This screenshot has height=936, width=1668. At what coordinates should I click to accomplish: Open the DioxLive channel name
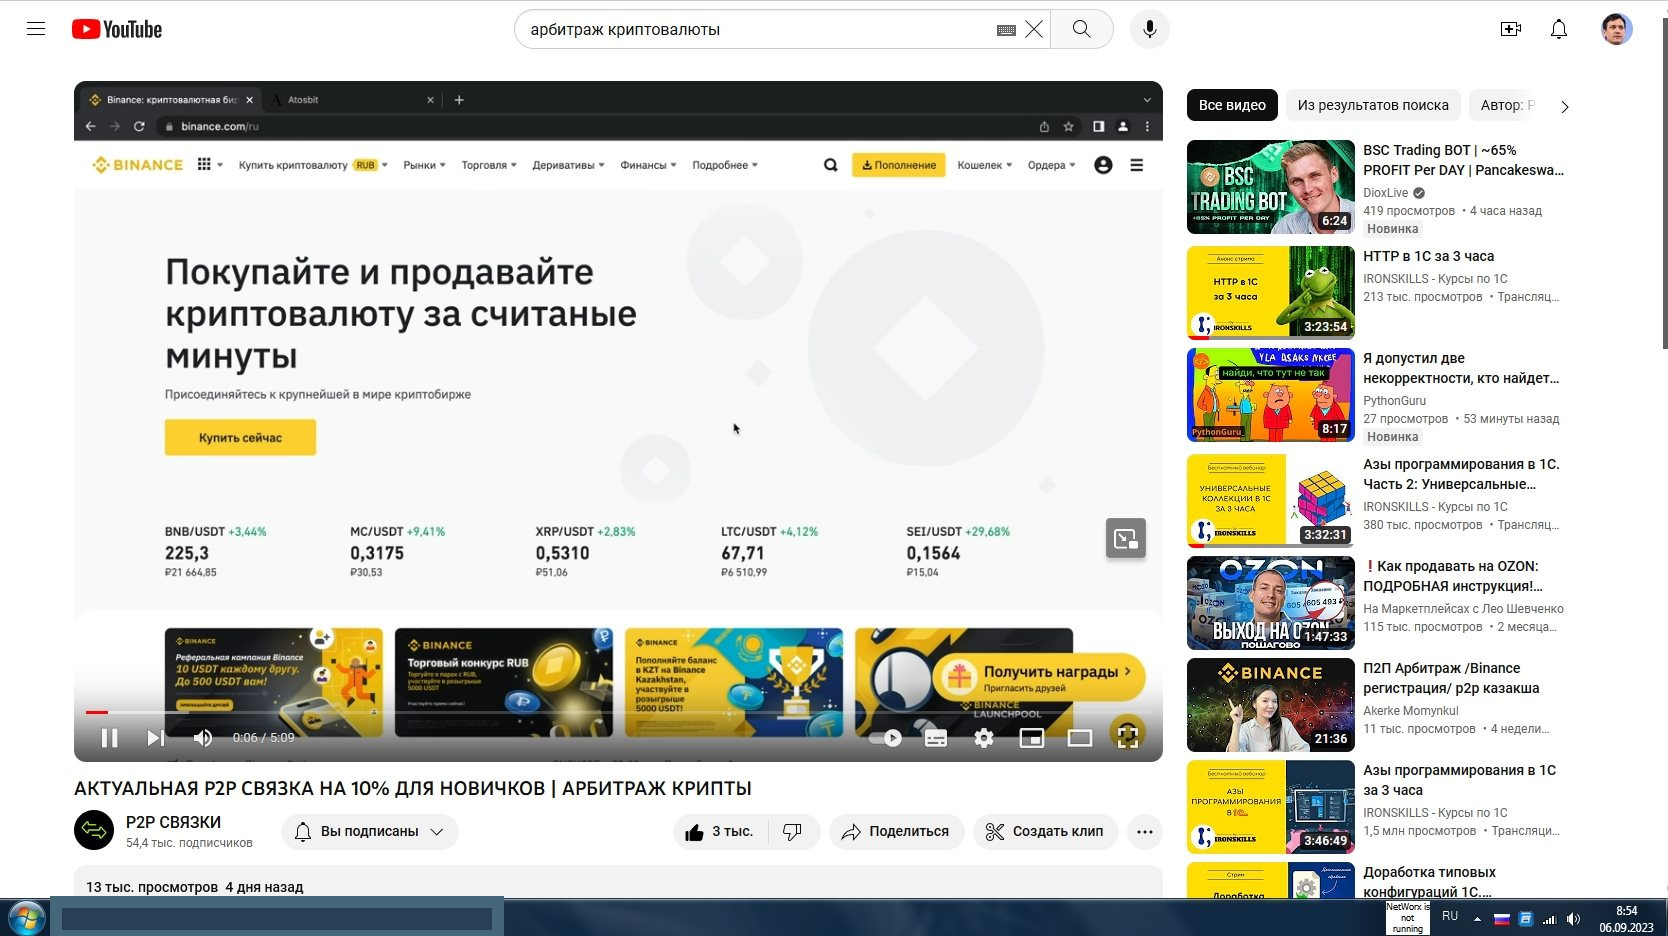1385,193
